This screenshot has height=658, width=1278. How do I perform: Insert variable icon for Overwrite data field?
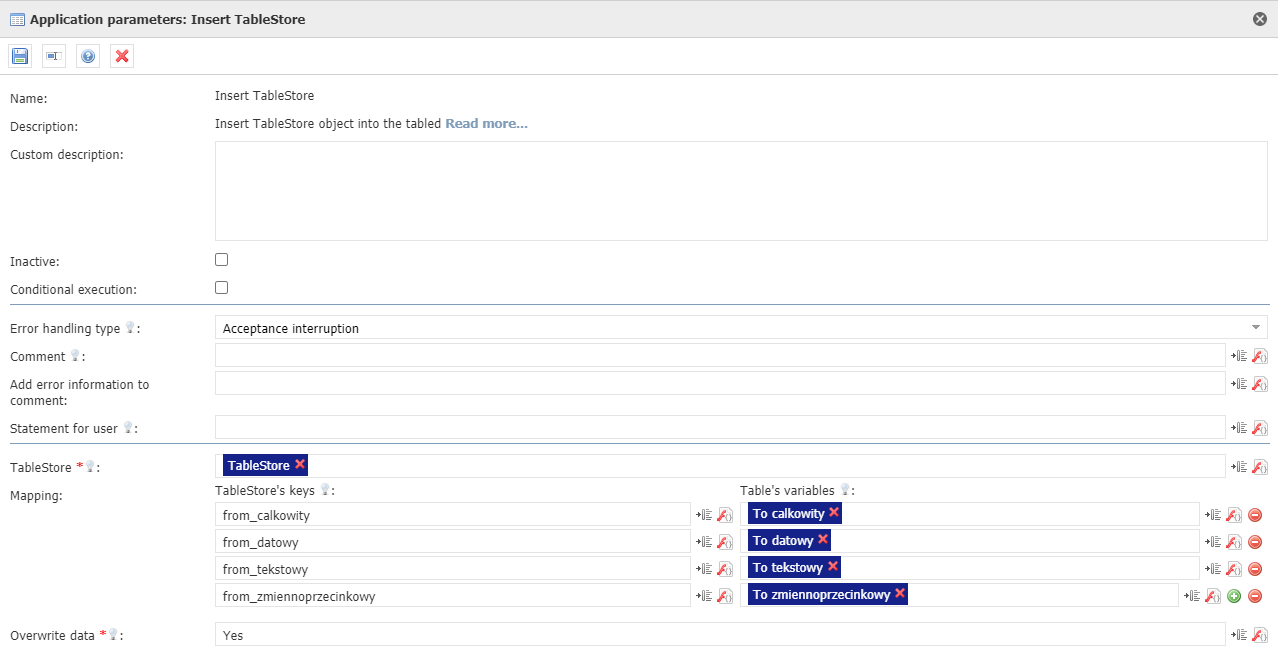click(x=1240, y=635)
